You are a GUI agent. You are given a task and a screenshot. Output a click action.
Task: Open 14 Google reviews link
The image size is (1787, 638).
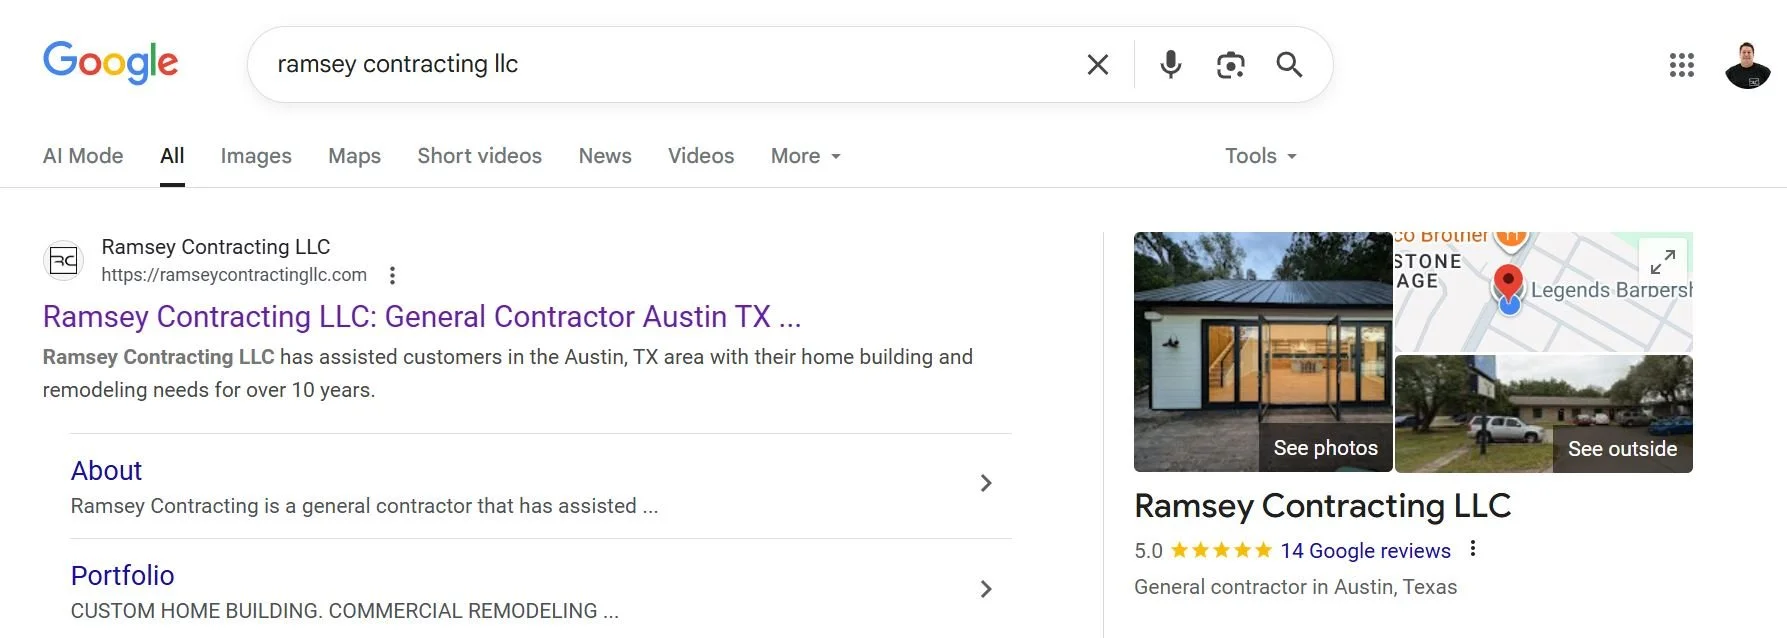pos(1365,551)
